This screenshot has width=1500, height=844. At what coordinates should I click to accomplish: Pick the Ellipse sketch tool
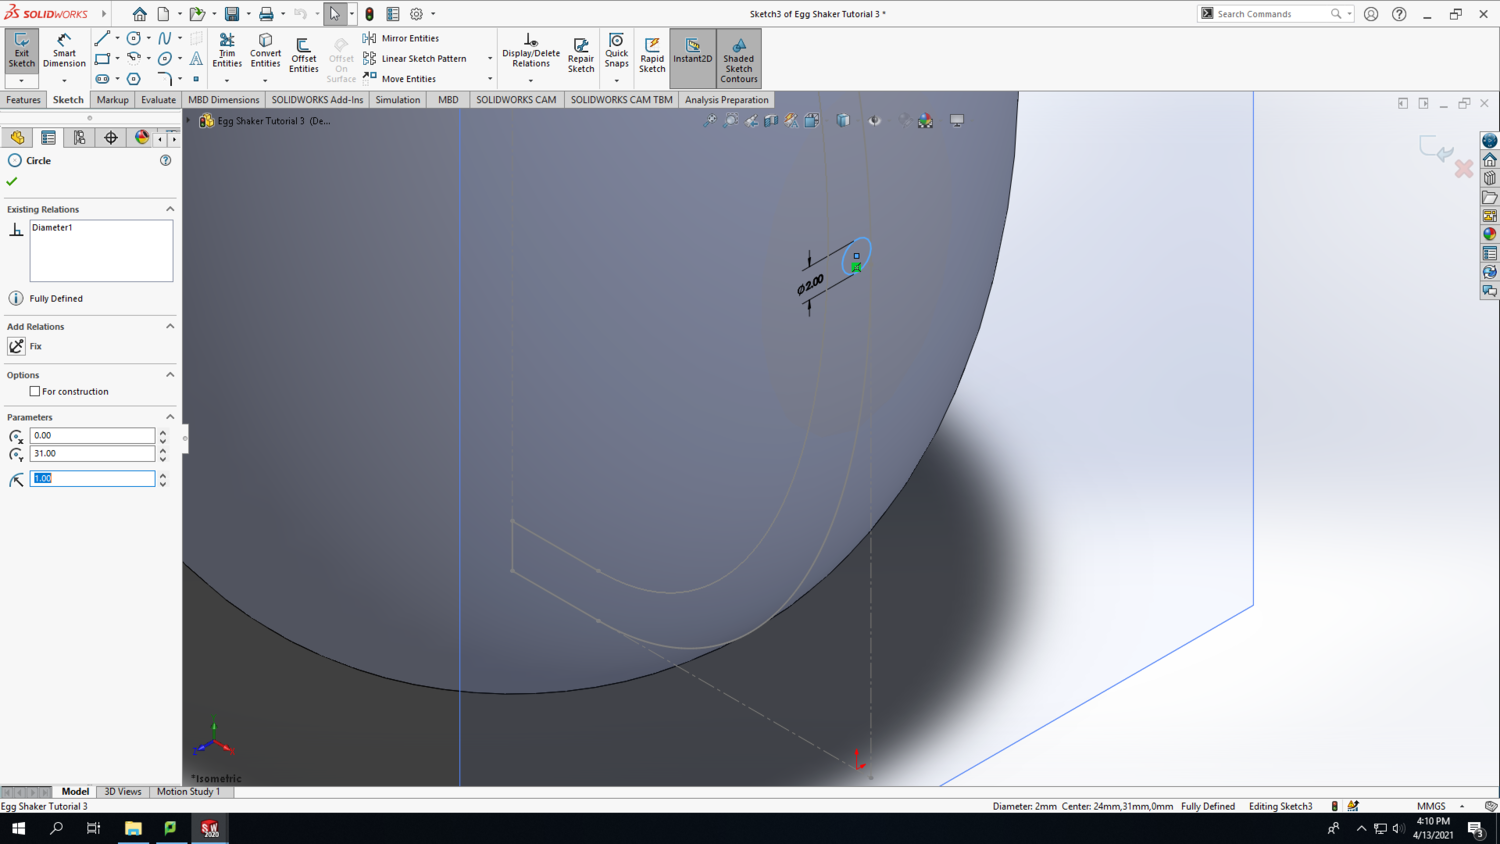165,58
